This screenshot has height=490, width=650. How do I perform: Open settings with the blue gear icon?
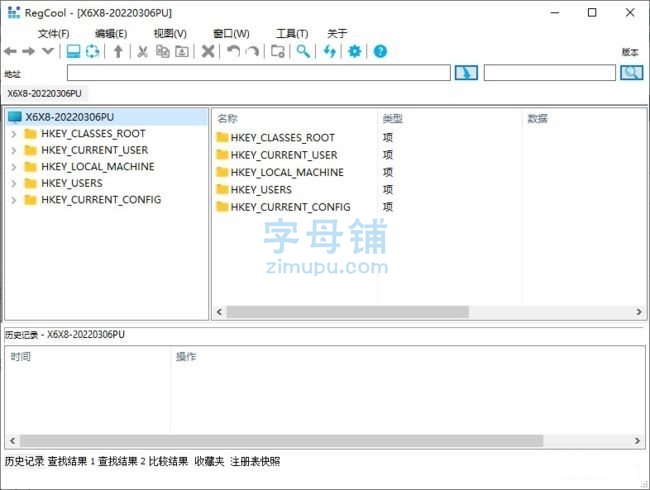point(354,51)
